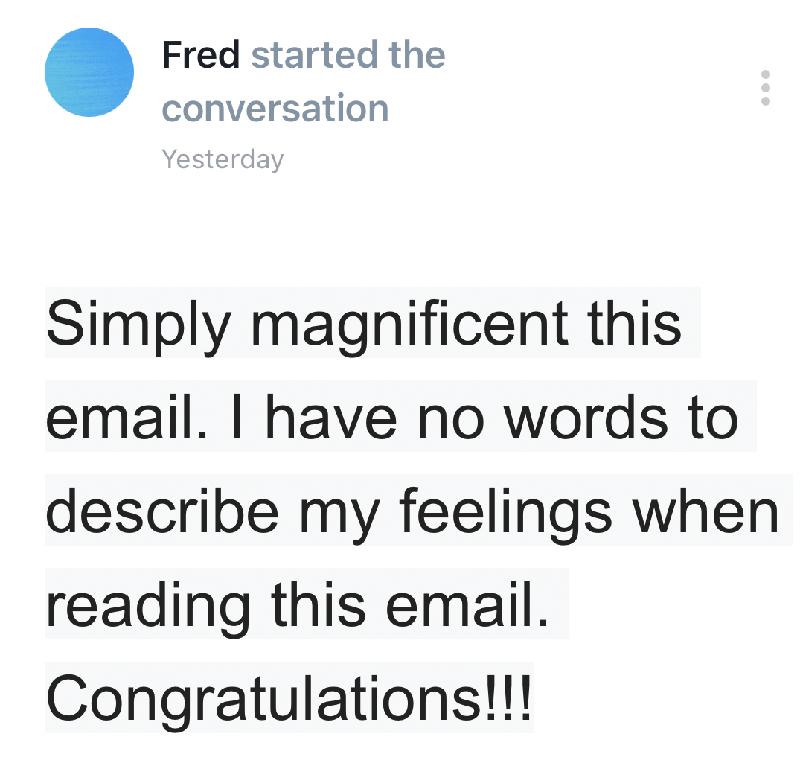Click the word 'feelings' in message
The width and height of the screenshot is (800, 760).
tap(505, 513)
